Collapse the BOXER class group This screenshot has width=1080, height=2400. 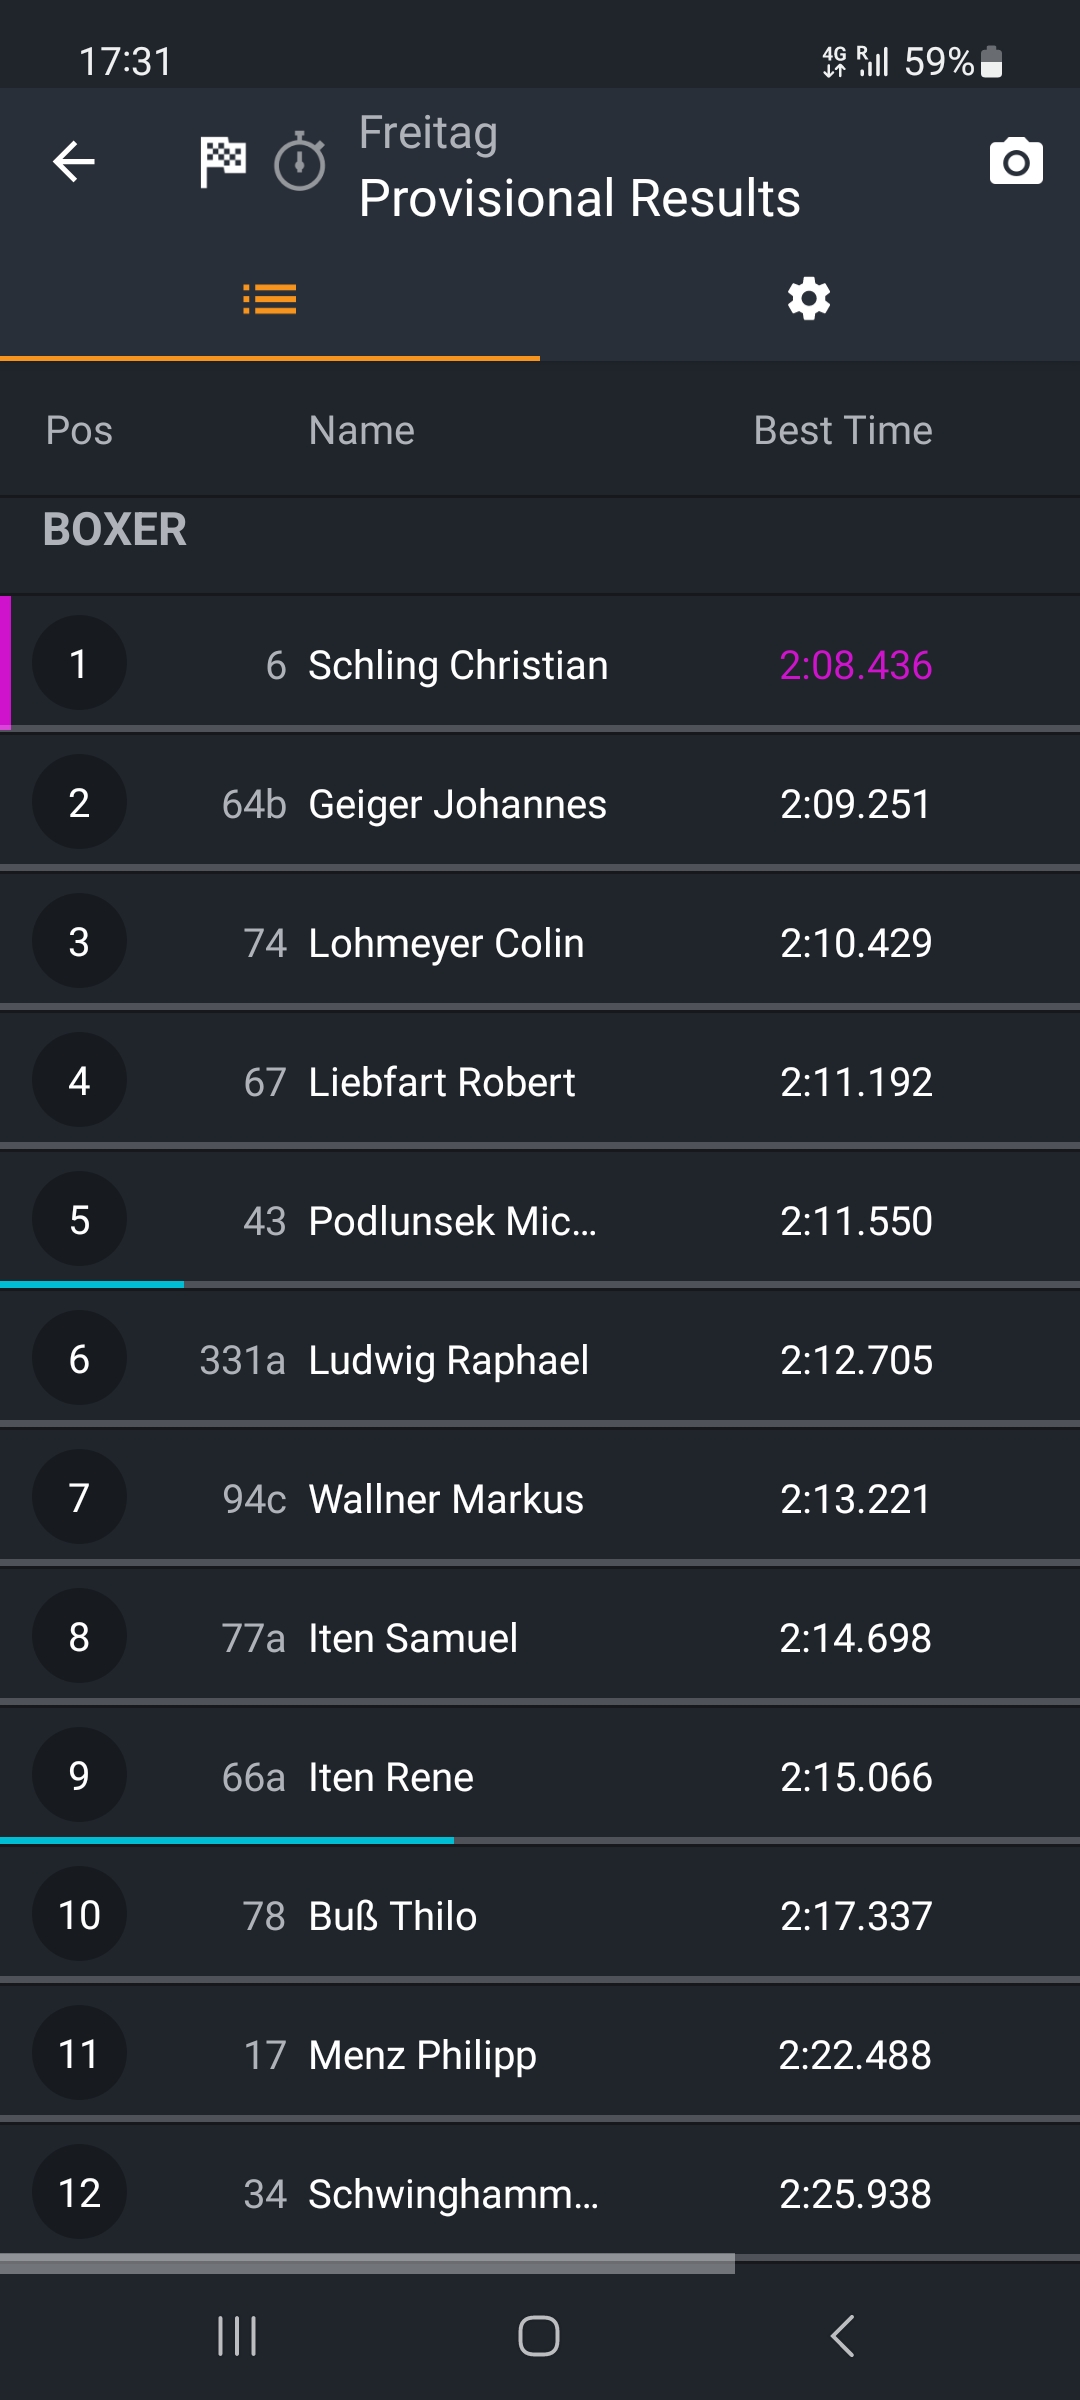(x=115, y=530)
